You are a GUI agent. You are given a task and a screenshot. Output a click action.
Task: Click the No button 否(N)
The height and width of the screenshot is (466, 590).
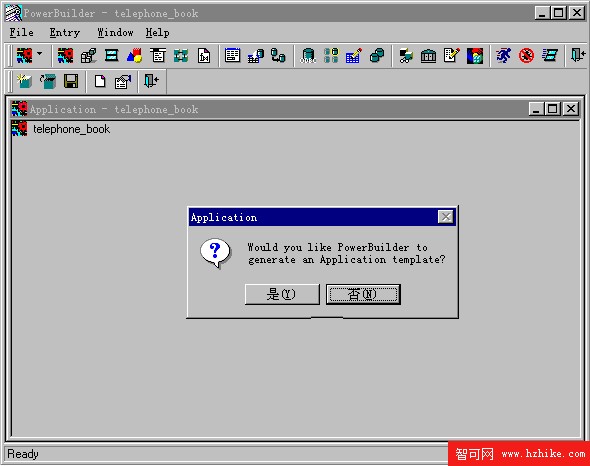click(x=363, y=294)
